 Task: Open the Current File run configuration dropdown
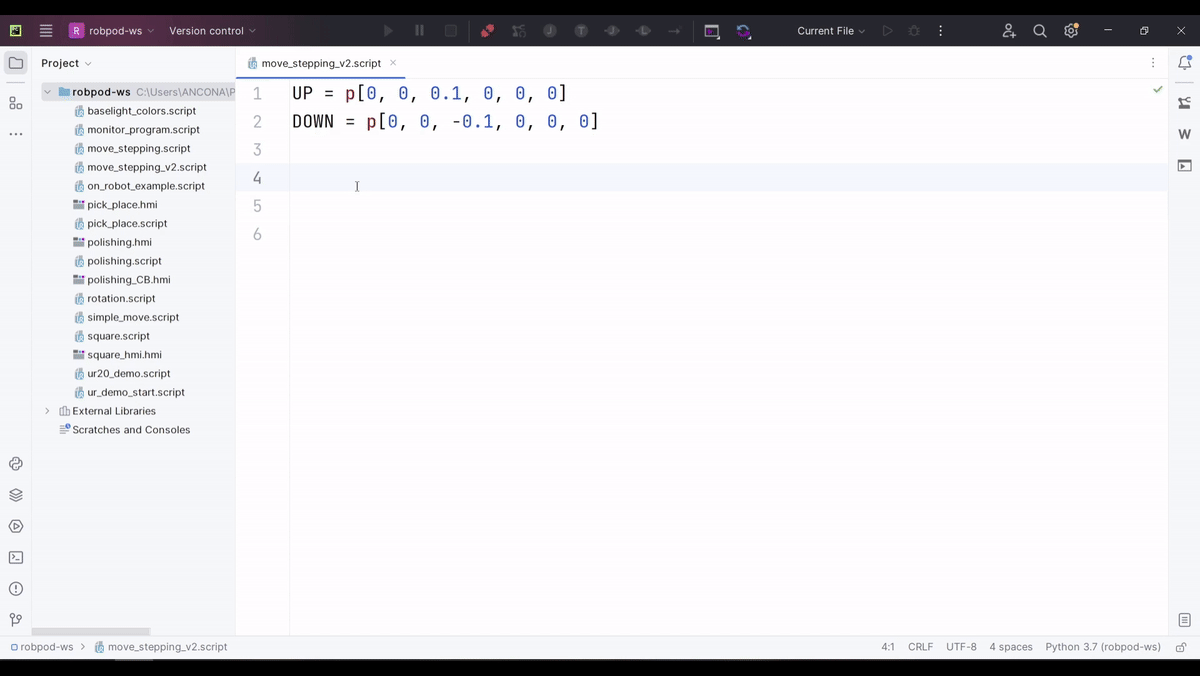pyautogui.click(x=831, y=31)
